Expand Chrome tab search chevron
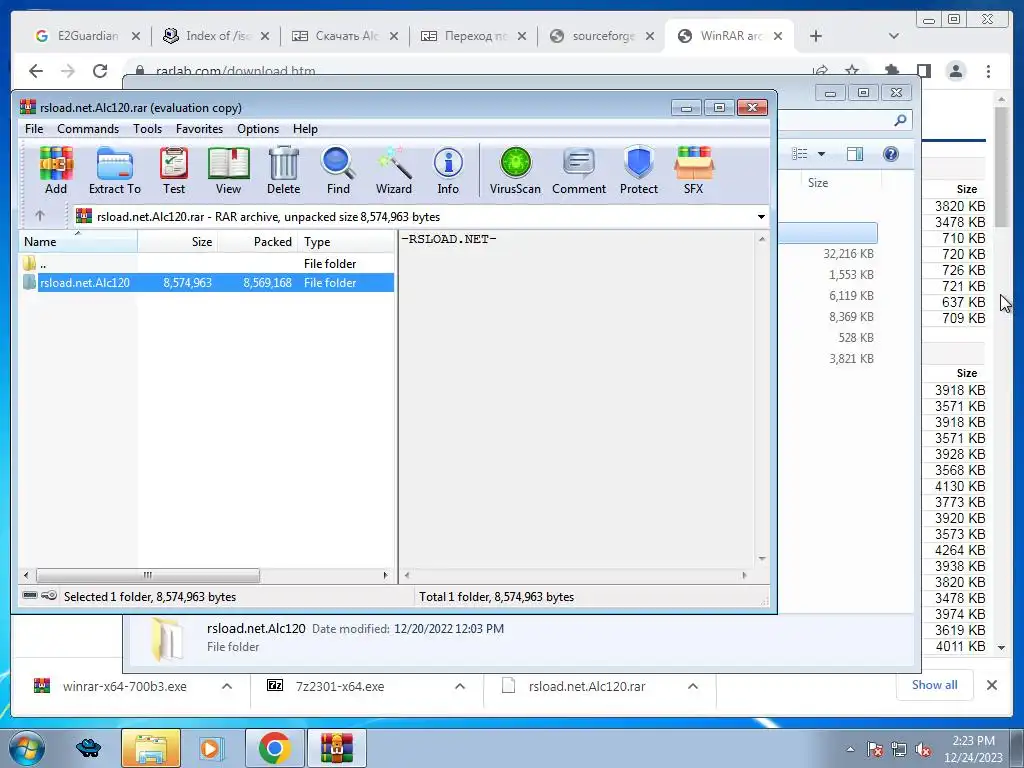1024x768 pixels. 894,36
